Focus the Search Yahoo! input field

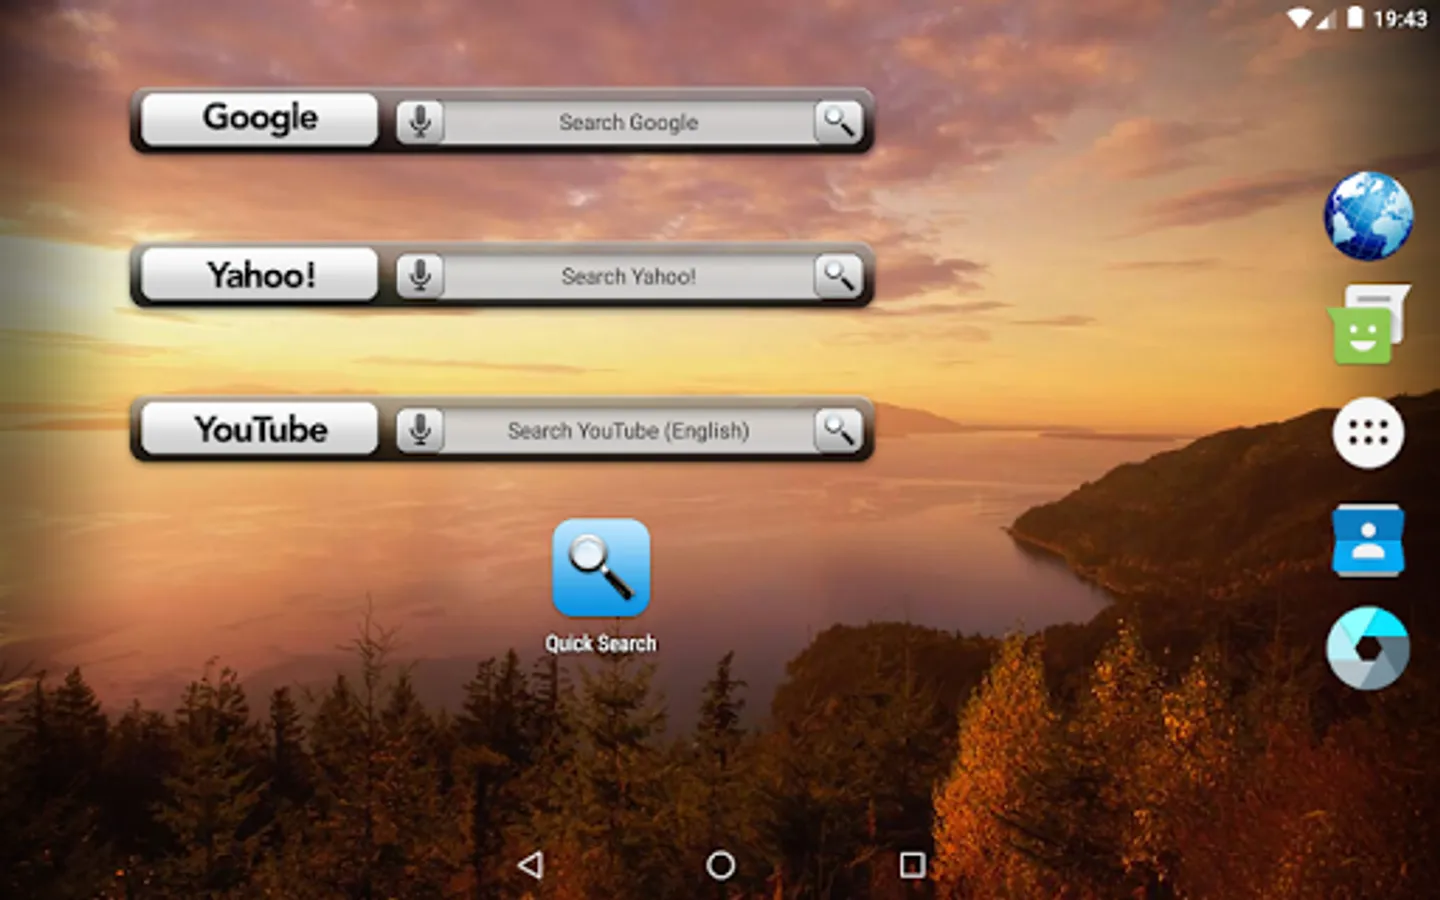pos(629,276)
